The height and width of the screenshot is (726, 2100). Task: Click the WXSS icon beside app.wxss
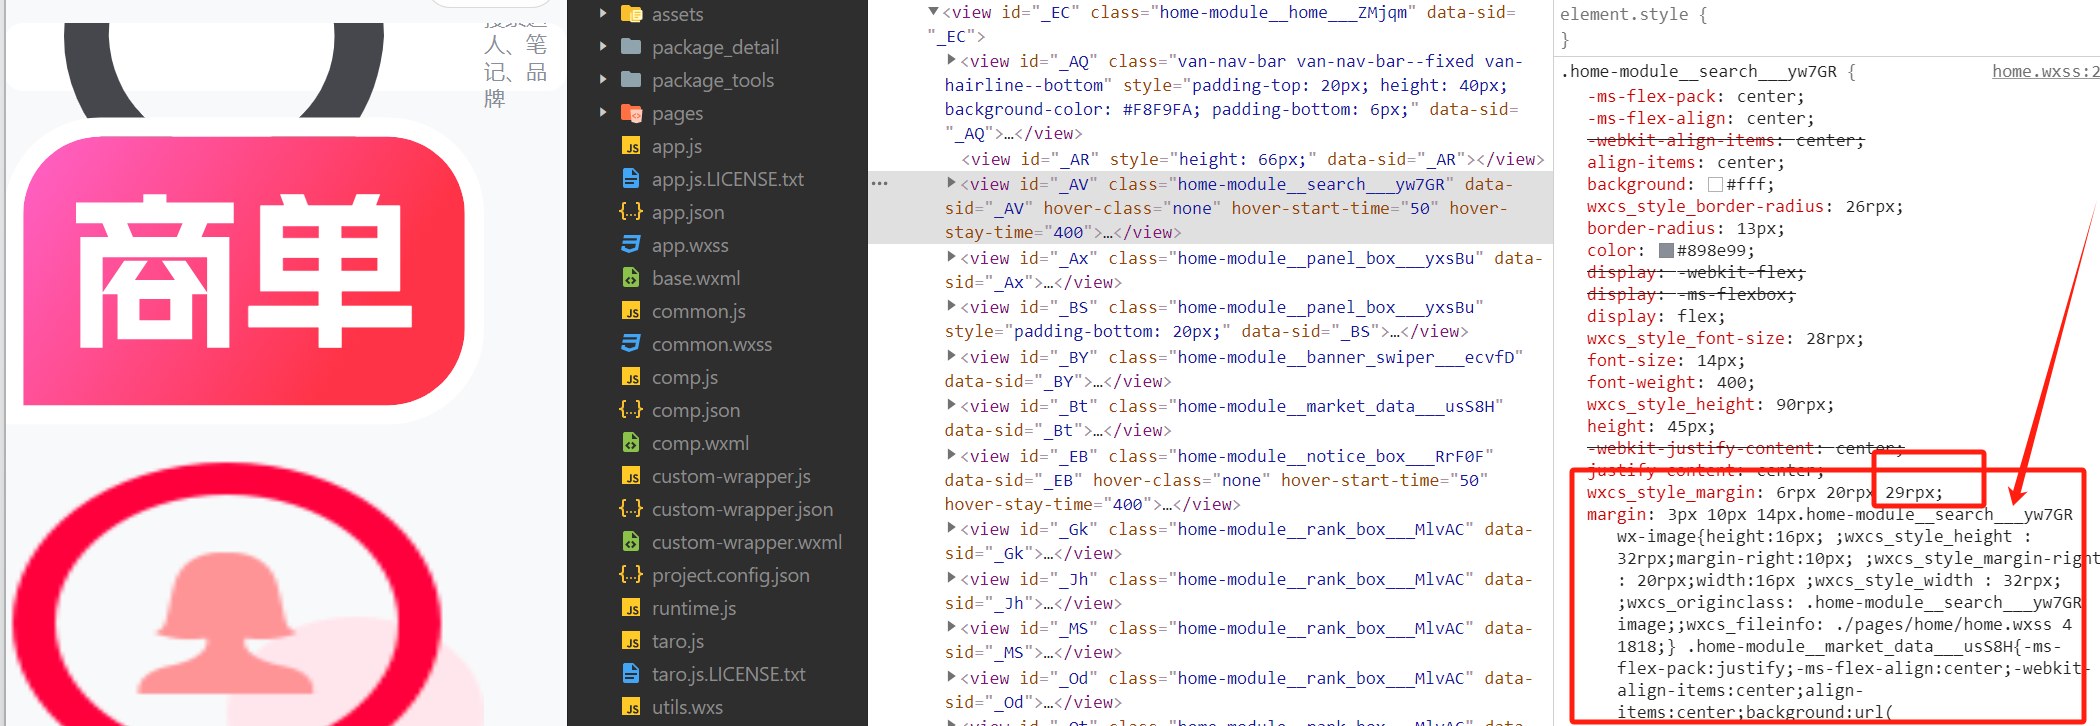[631, 245]
